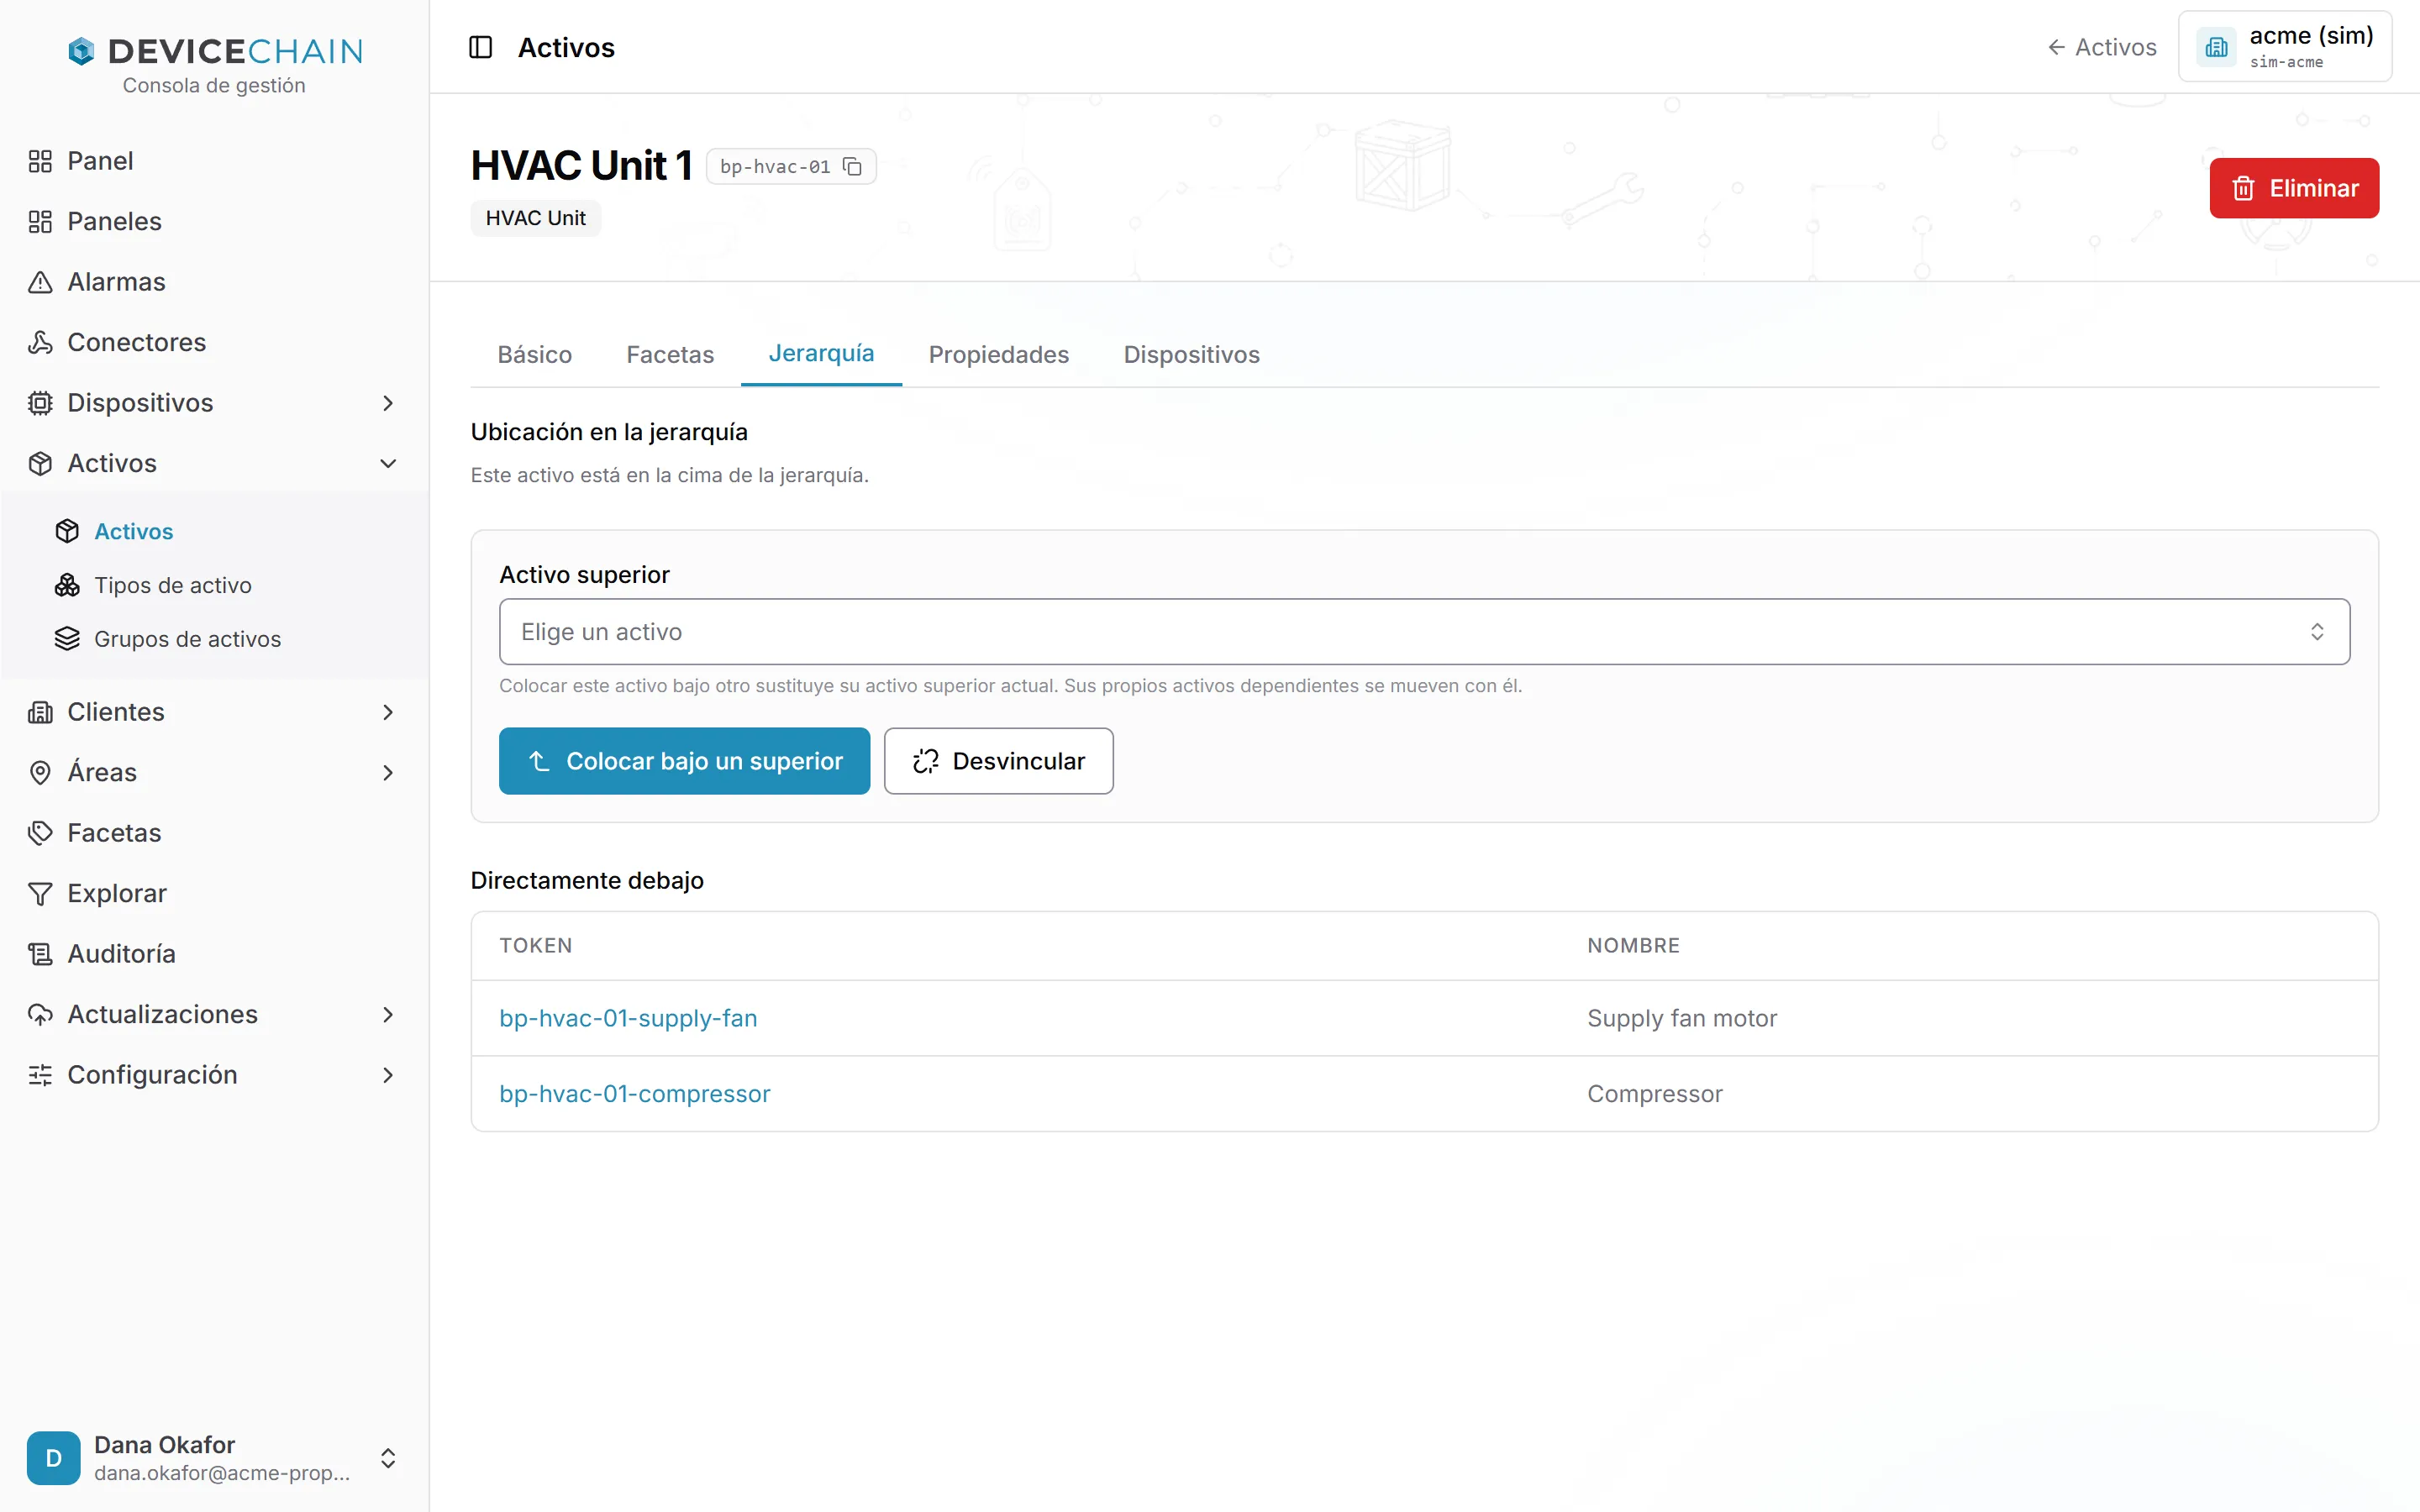2420x1512 pixels.
Task: Open the Activo superior dropdown
Action: pos(1424,632)
